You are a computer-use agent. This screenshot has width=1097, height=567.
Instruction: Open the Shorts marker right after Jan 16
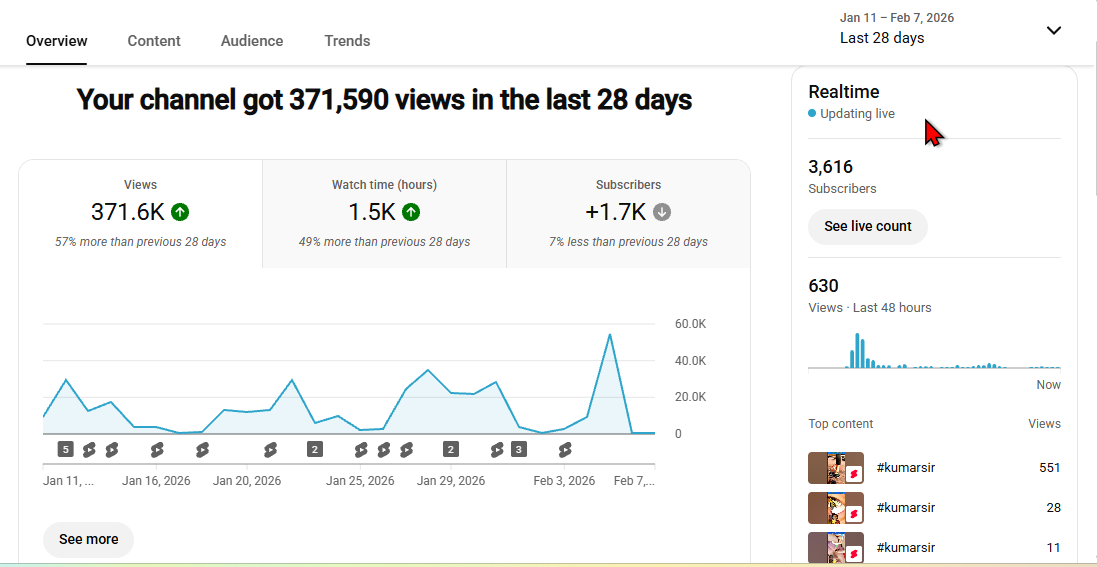pyautogui.click(x=156, y=450)
